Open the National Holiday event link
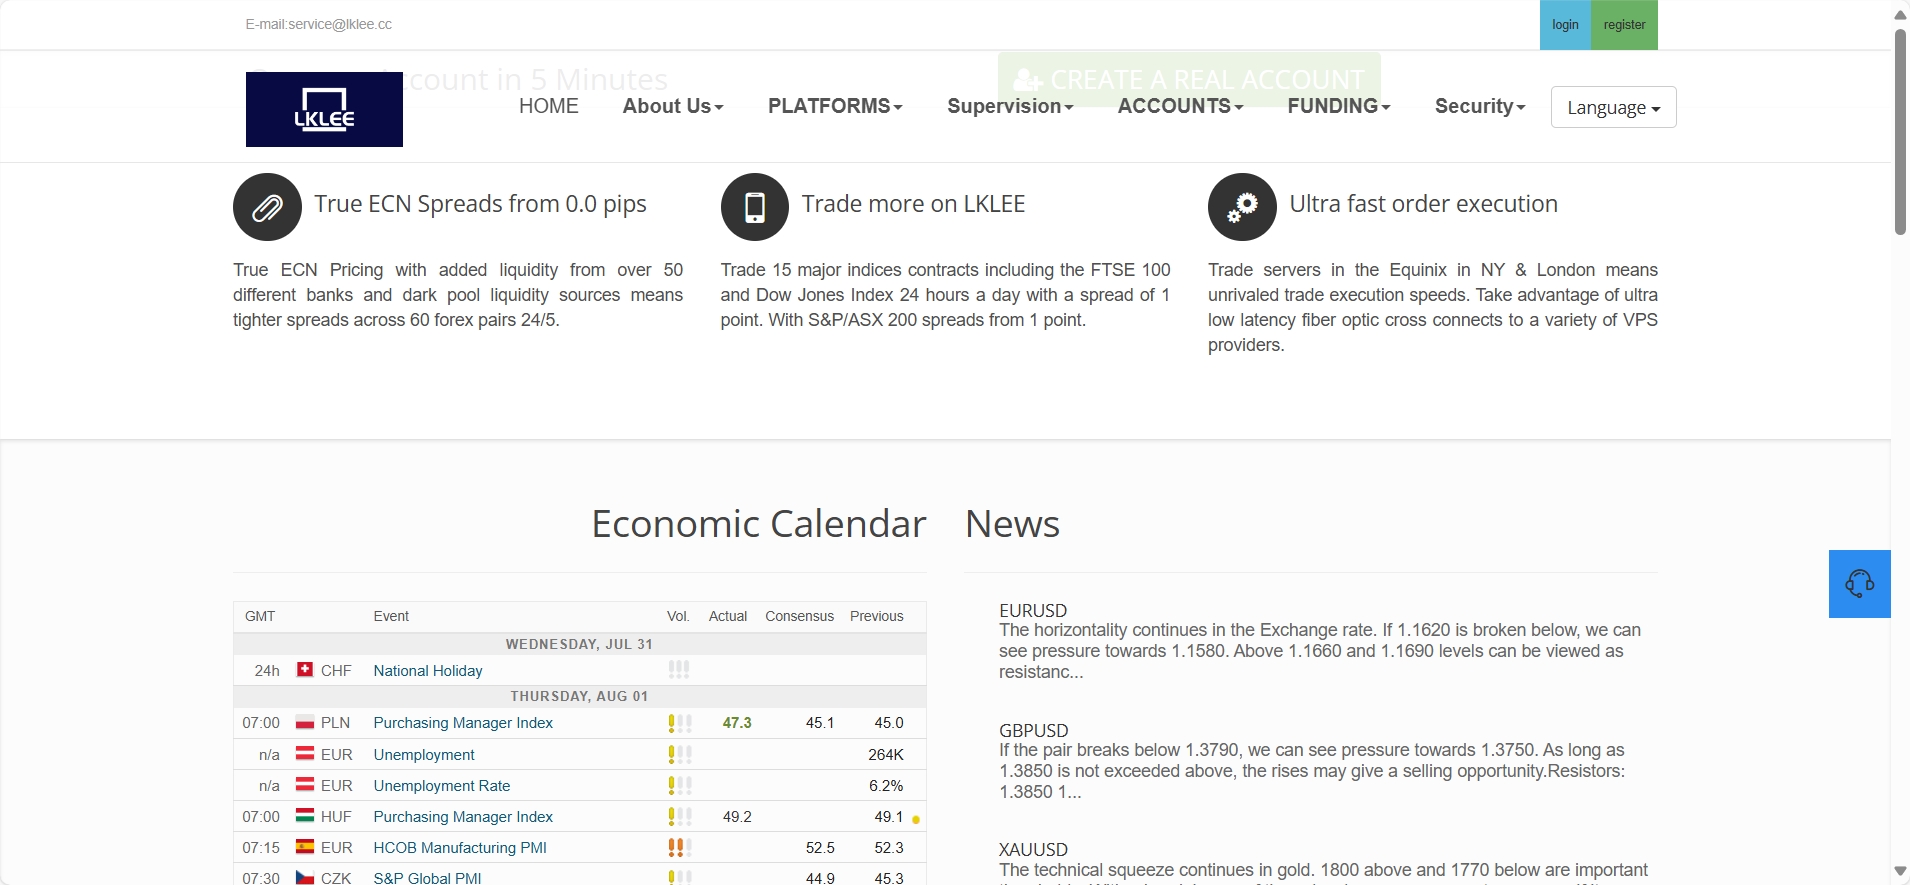Viewport: 1910px width, 885px height. tap(427, 671)
